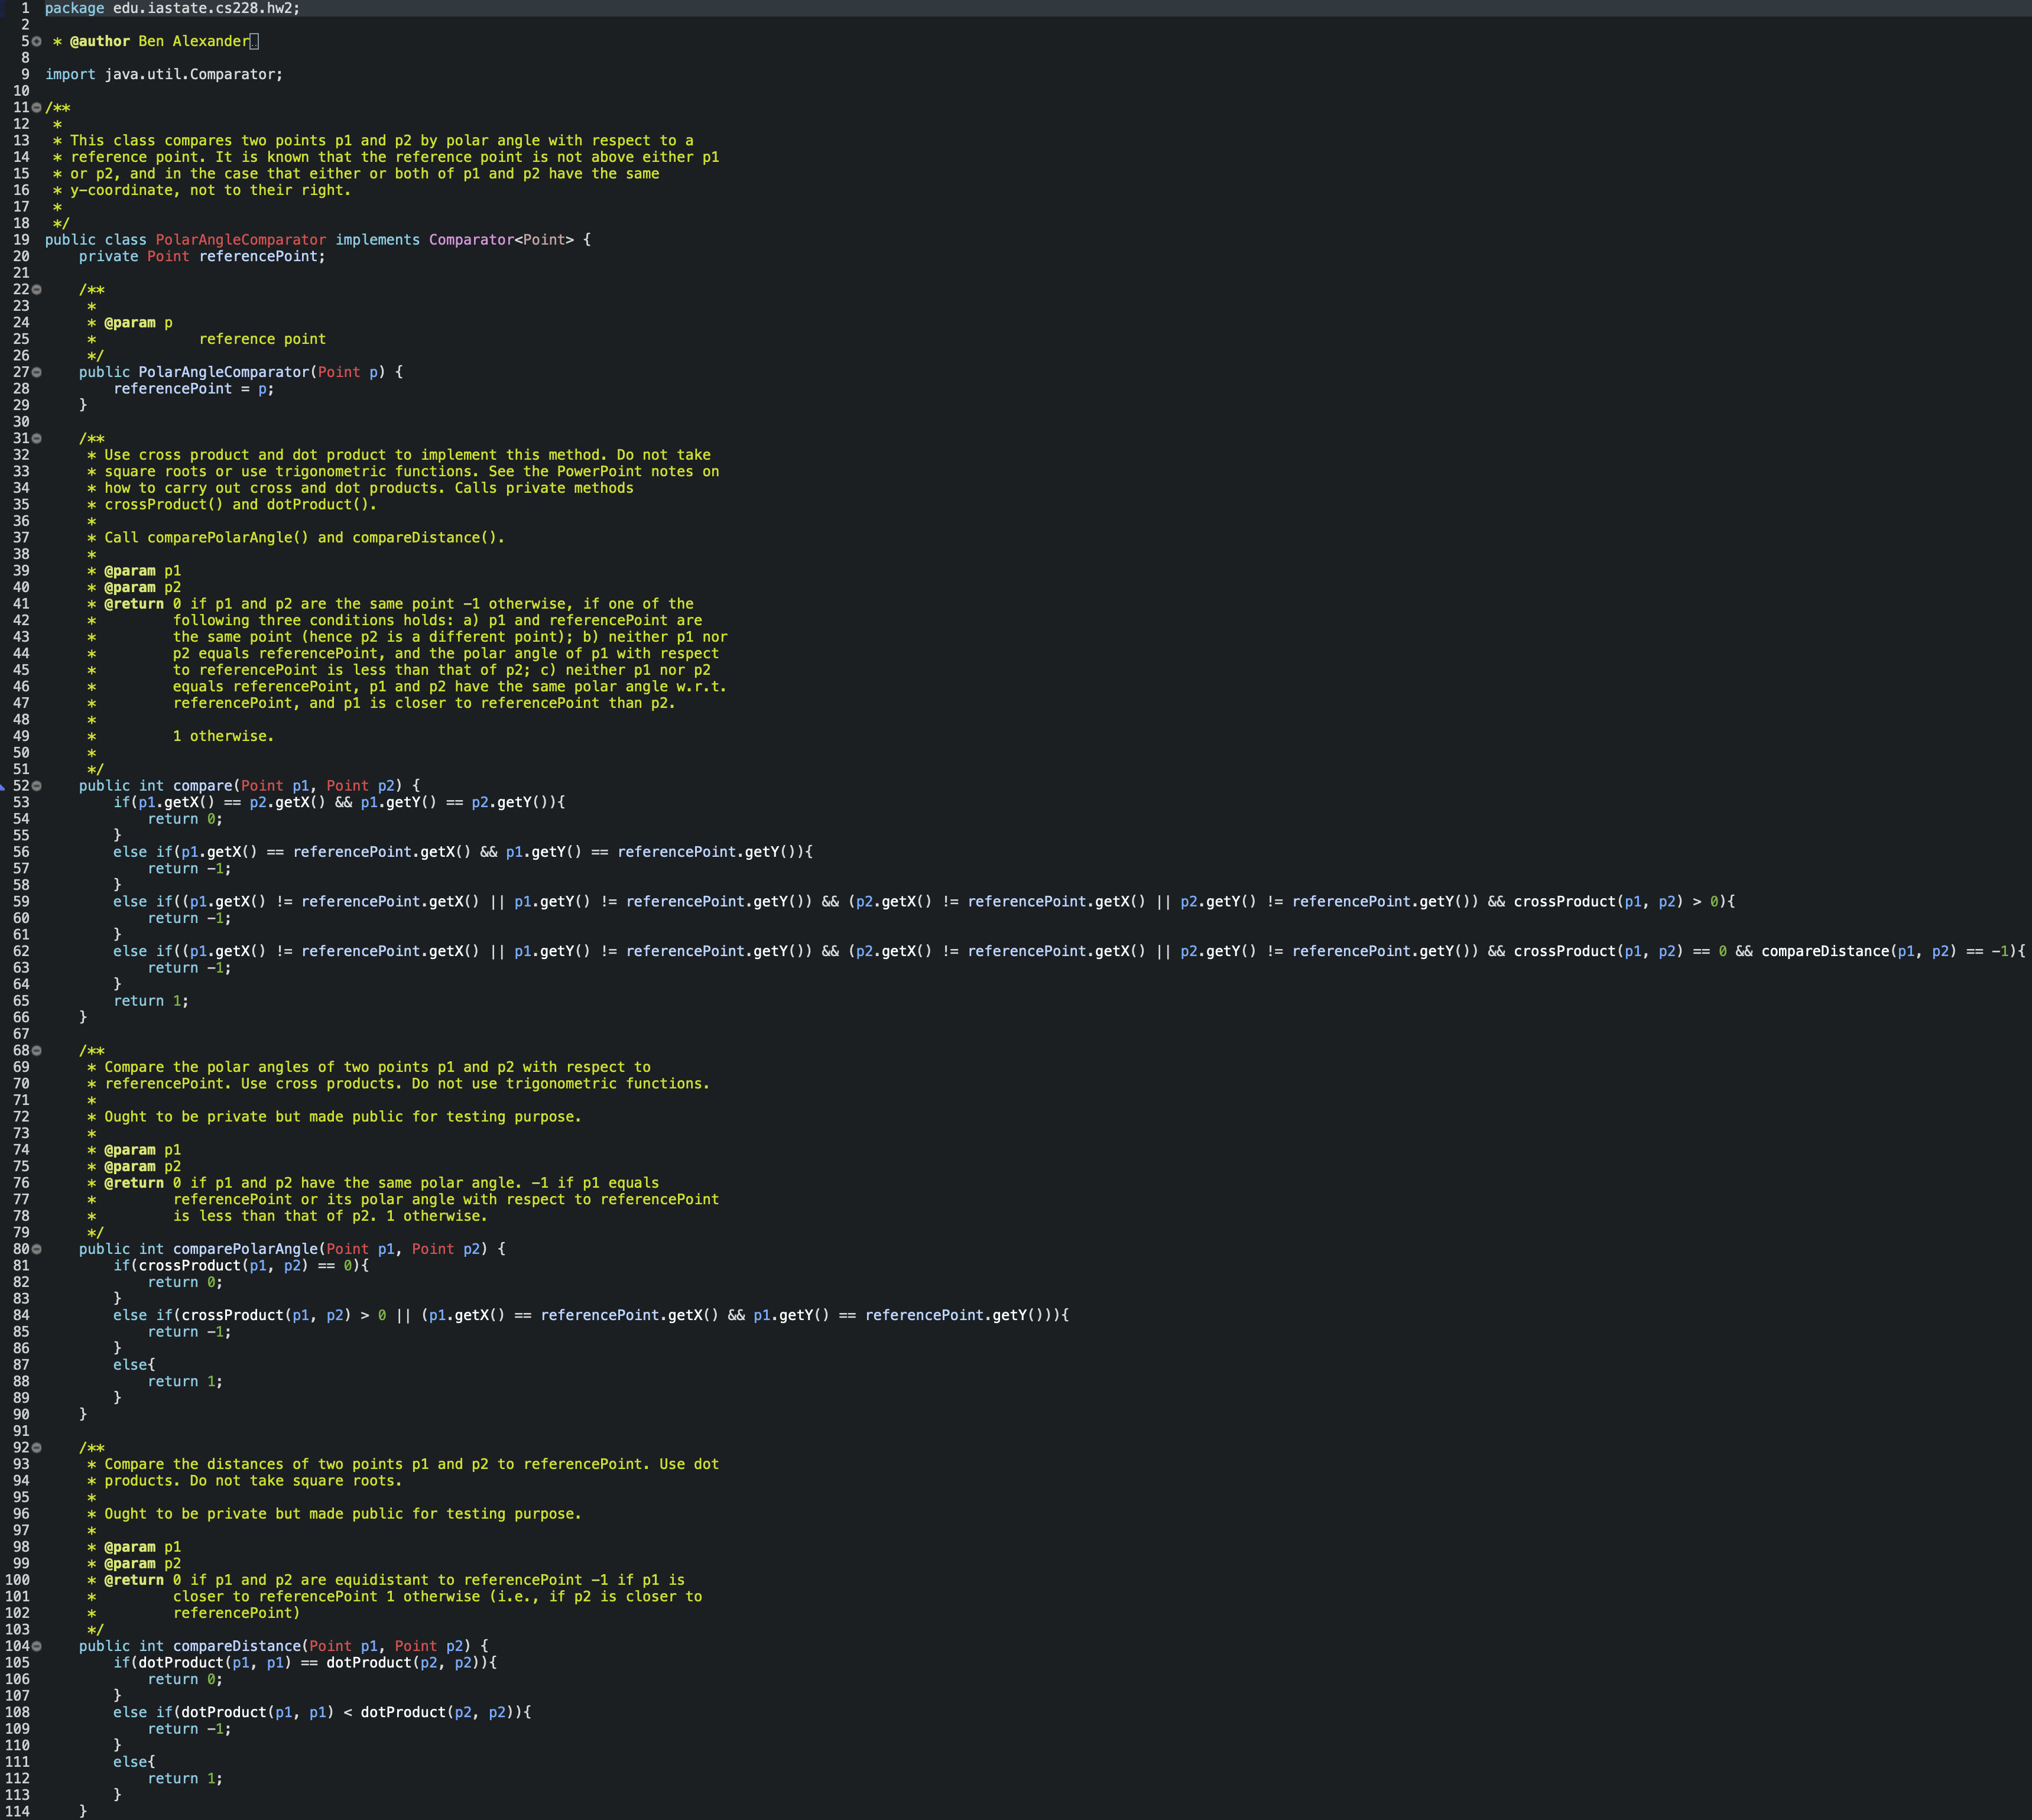Screen dimensions: 2032x1820
Task: Click 'compareDistance(p1, p2) == -1' on line 62
Action: coord(1885,951)
